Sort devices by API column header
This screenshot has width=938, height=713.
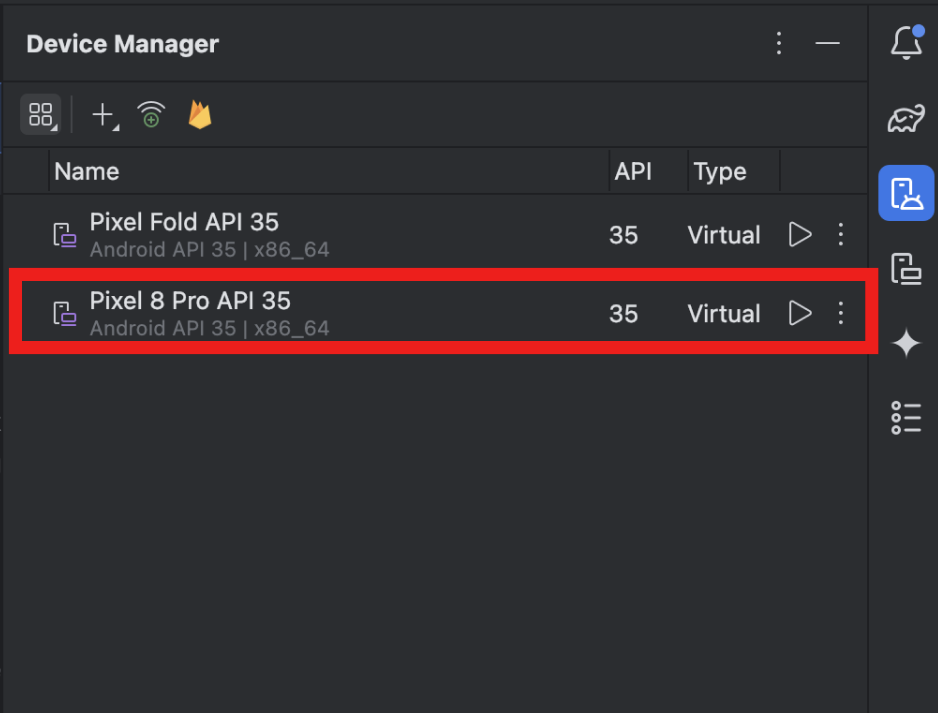(633, 171)
